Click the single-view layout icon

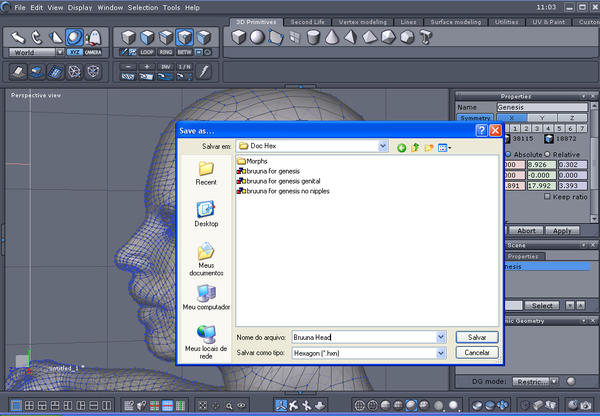pos(16,405)
